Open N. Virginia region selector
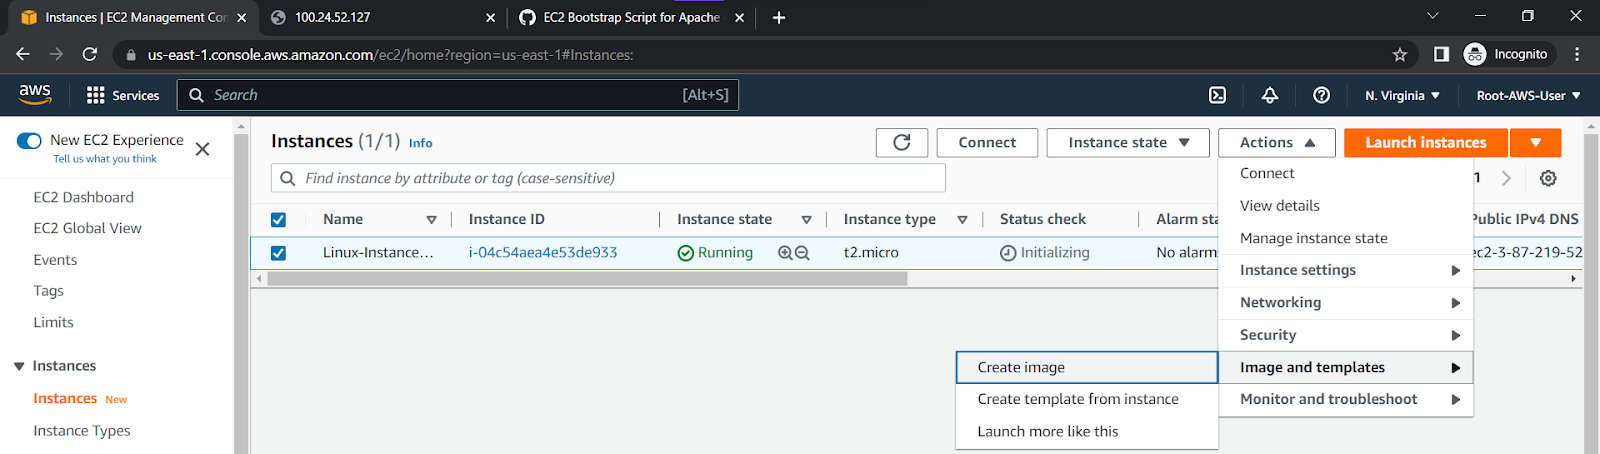Image resolution: width=1600 pixels, height=454 pixels. point(1402,95)
